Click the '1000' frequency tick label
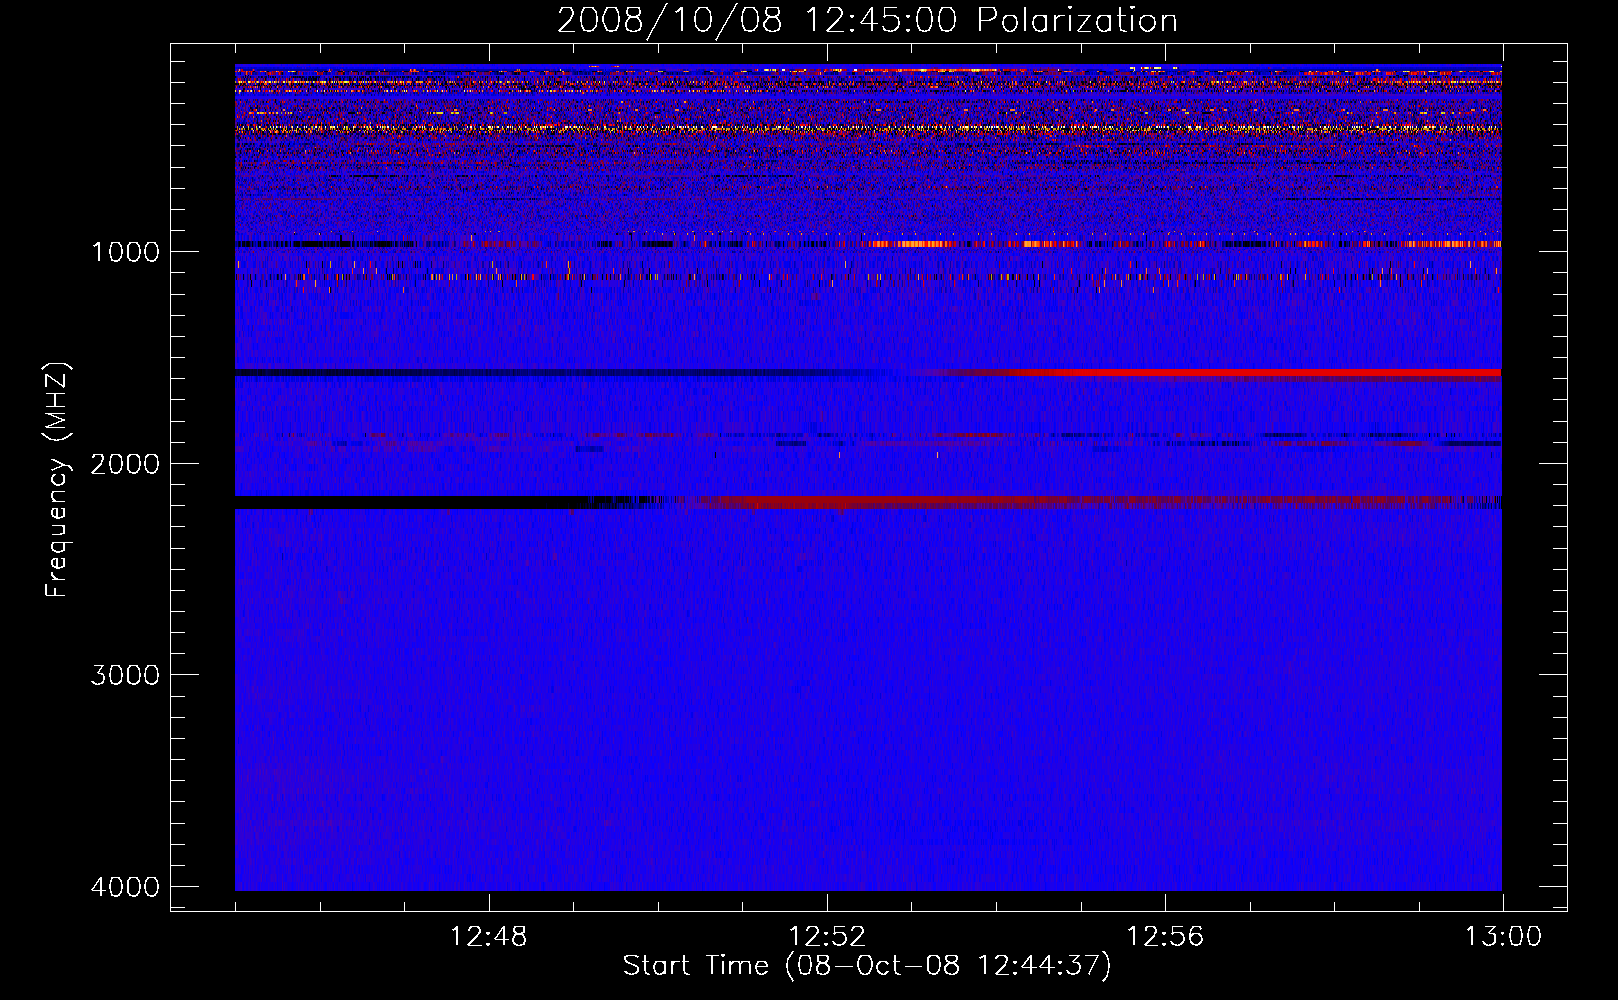The height and width of the screenshot is (1000, 1618). click(x=125, y=251)
